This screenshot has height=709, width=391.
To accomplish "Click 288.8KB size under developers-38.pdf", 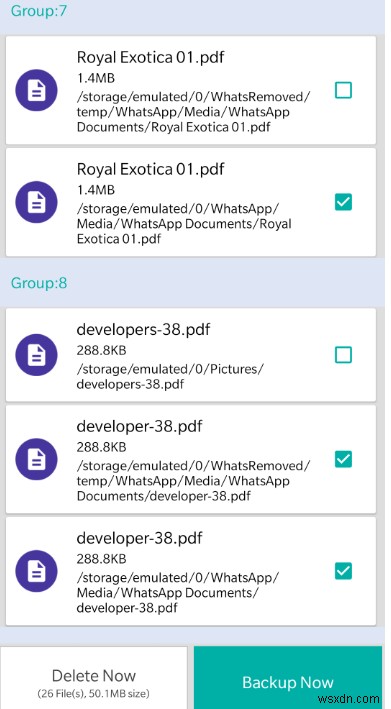I will click(x=101, y=350).
